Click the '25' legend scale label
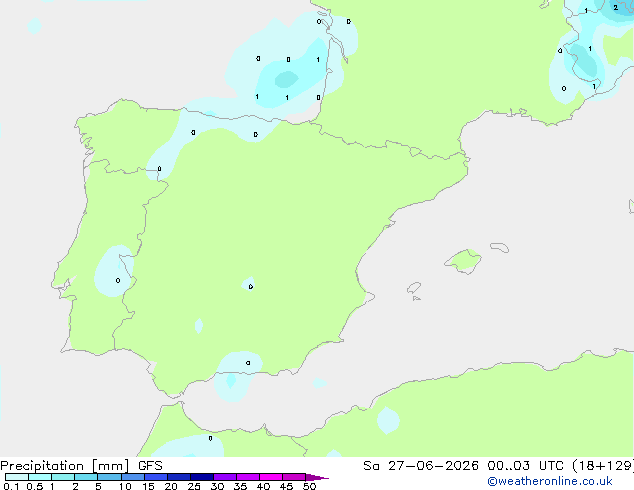Image resolution: width=634 pixels, height=490 pixels. tap(194, 486)
